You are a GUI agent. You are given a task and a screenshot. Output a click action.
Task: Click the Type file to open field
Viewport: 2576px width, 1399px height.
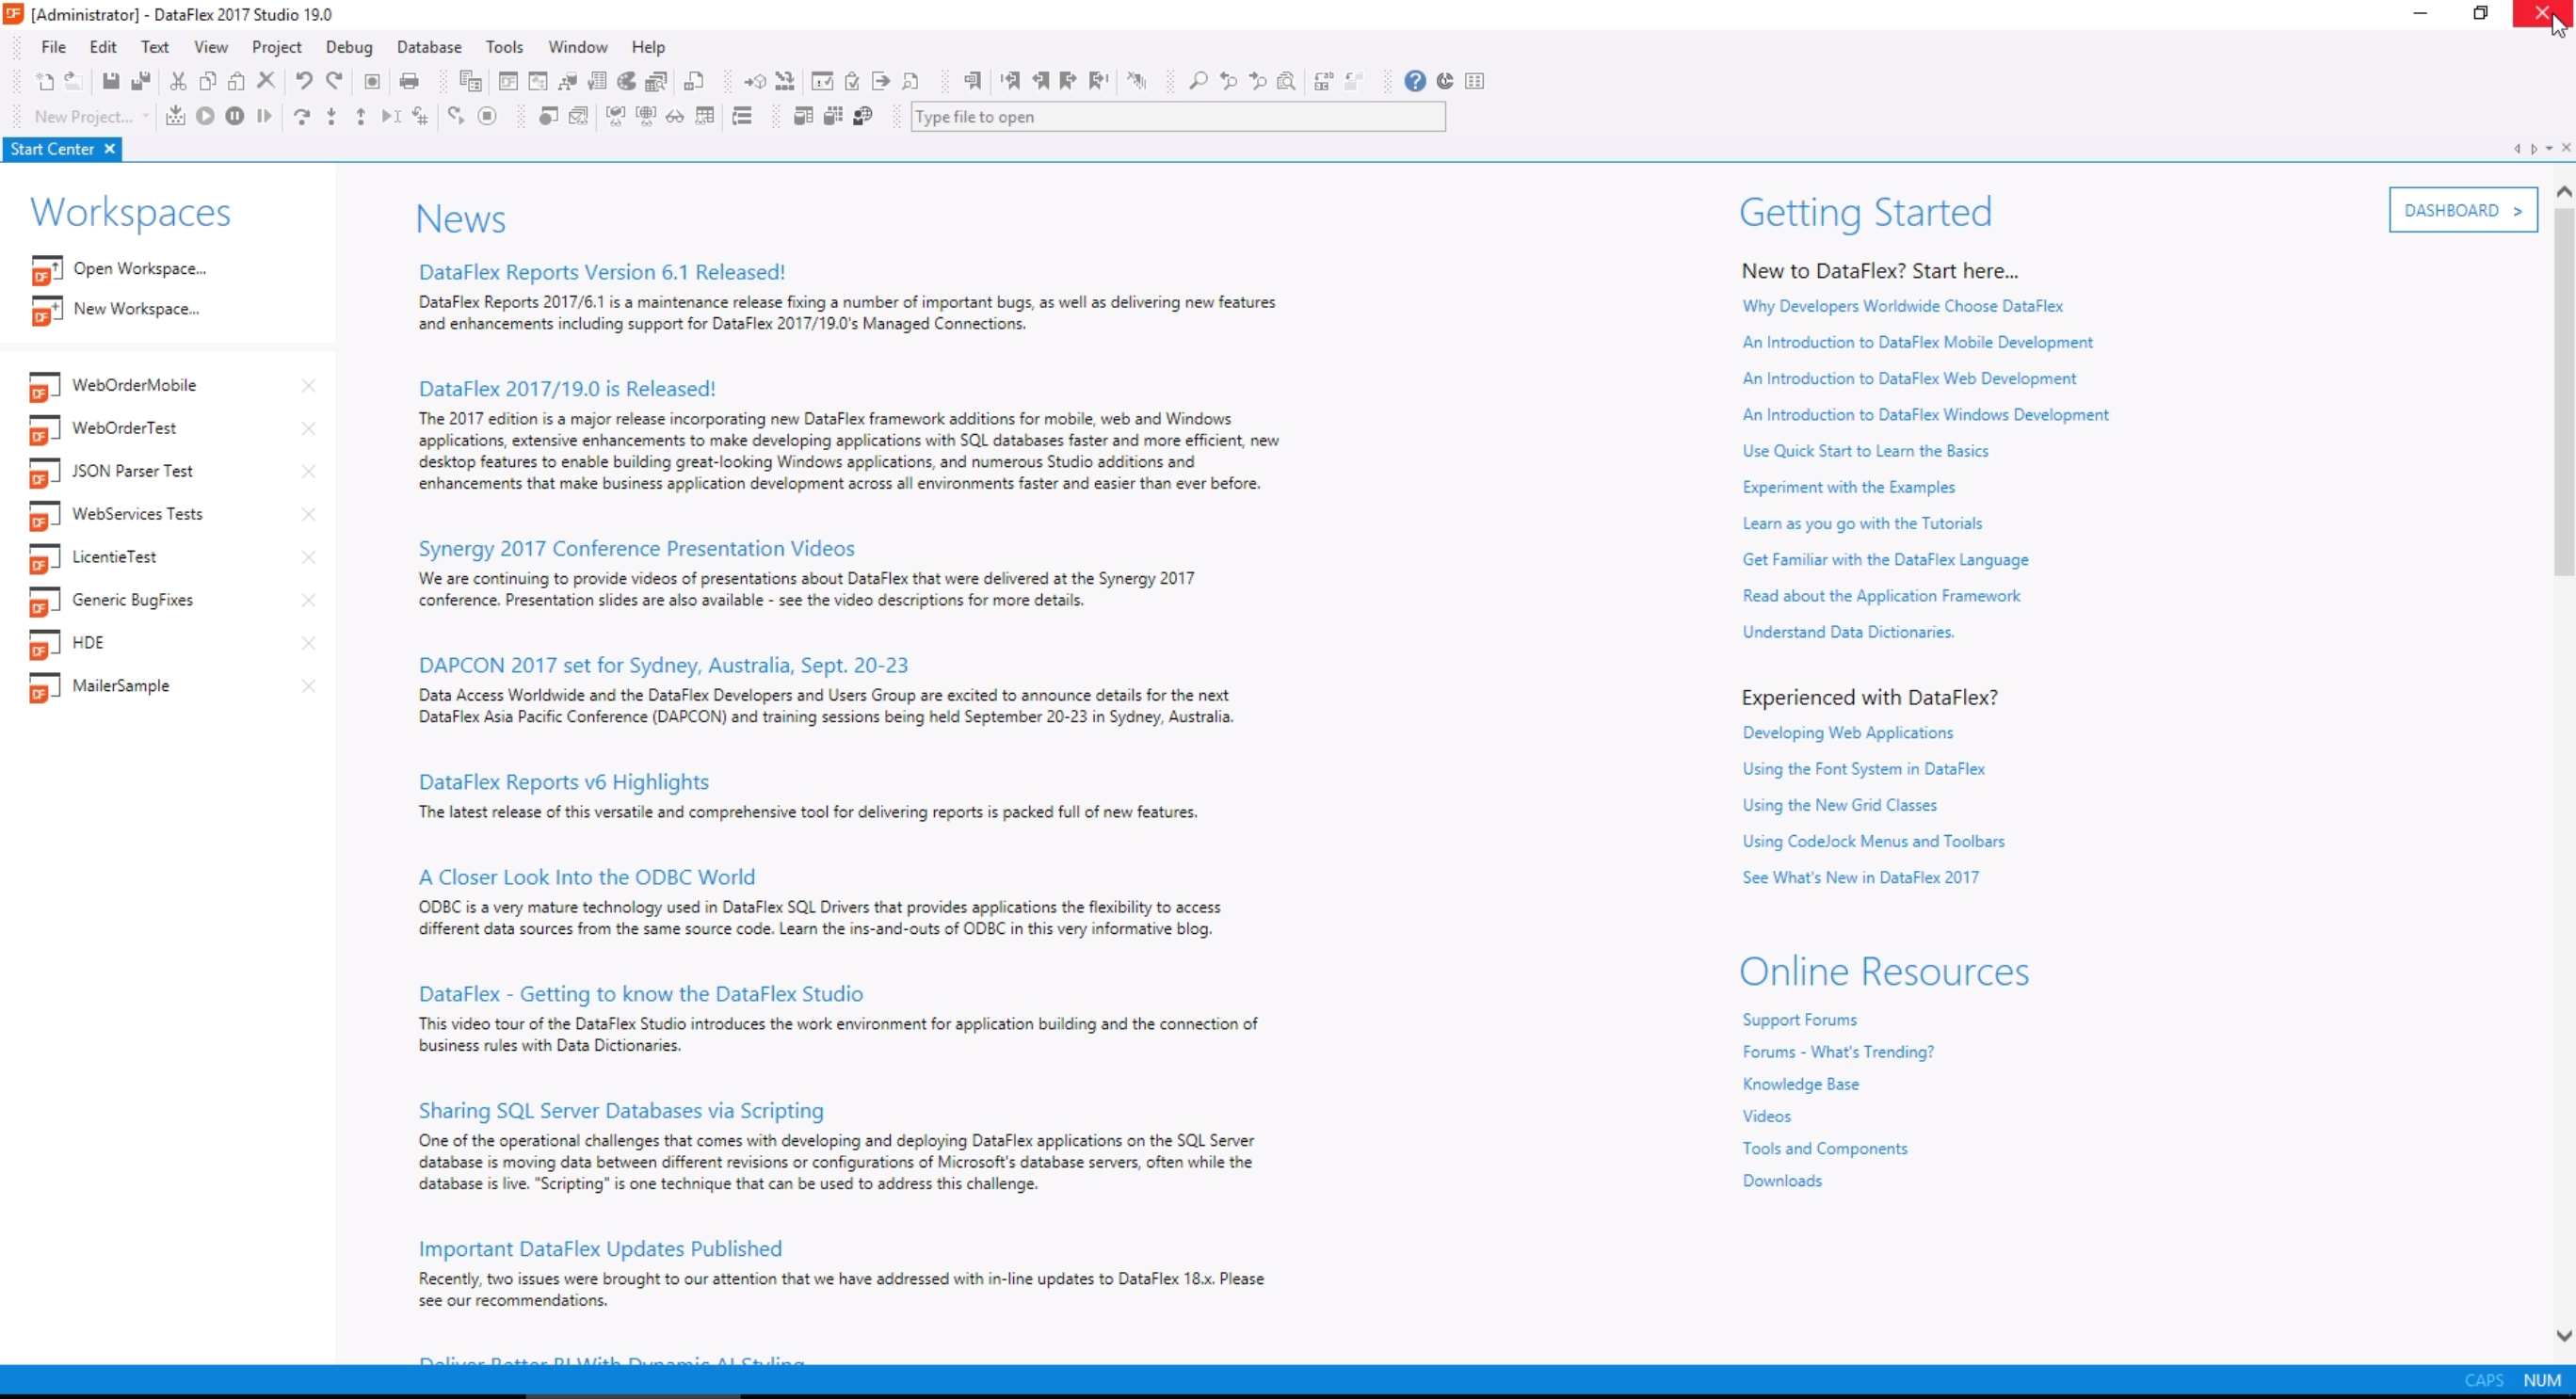1176,117
